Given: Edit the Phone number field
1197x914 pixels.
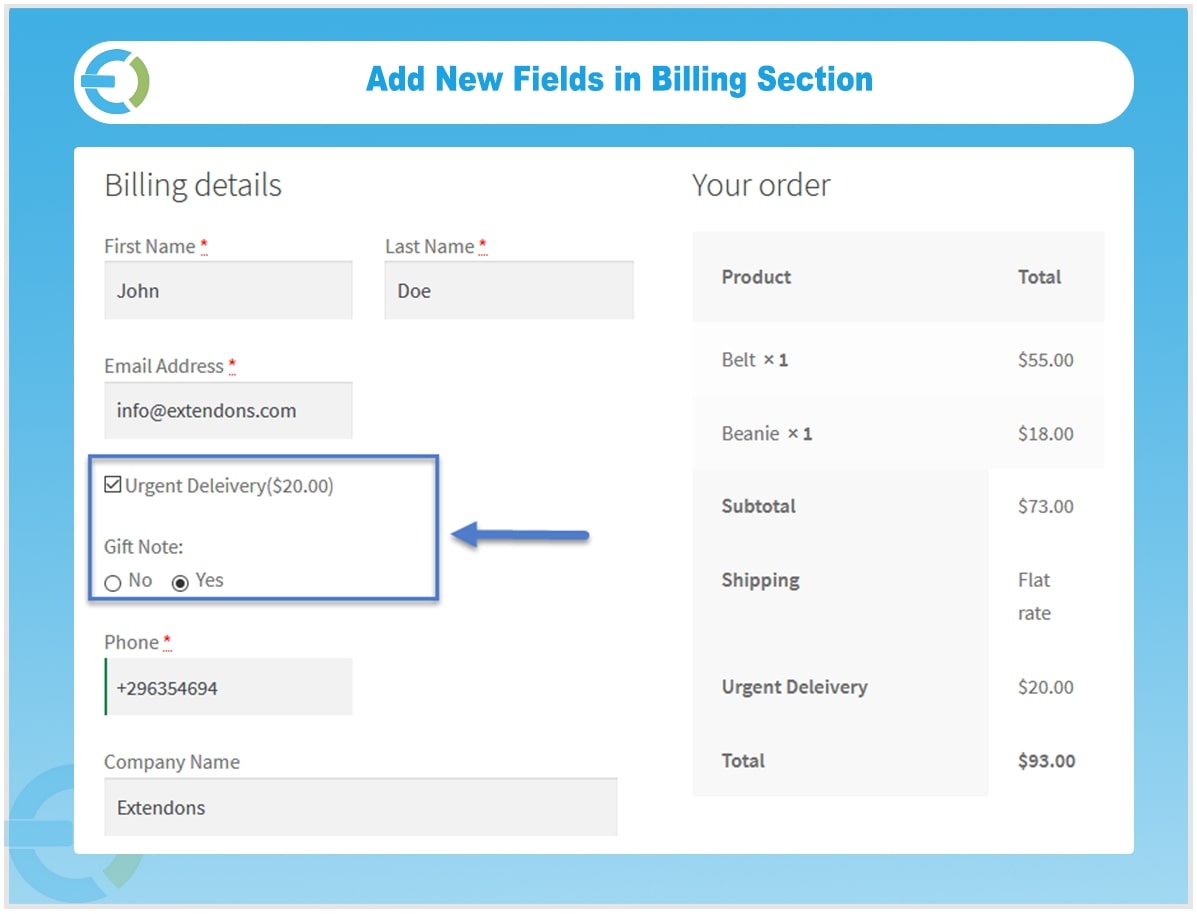Looking at the screenshot, I should pyautogui.click(x=228, y=688).
